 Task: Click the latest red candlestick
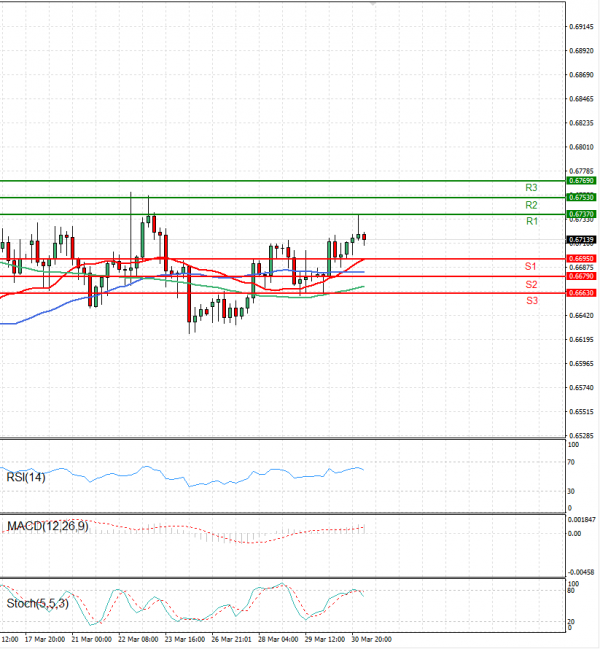[x=364, y=237]
